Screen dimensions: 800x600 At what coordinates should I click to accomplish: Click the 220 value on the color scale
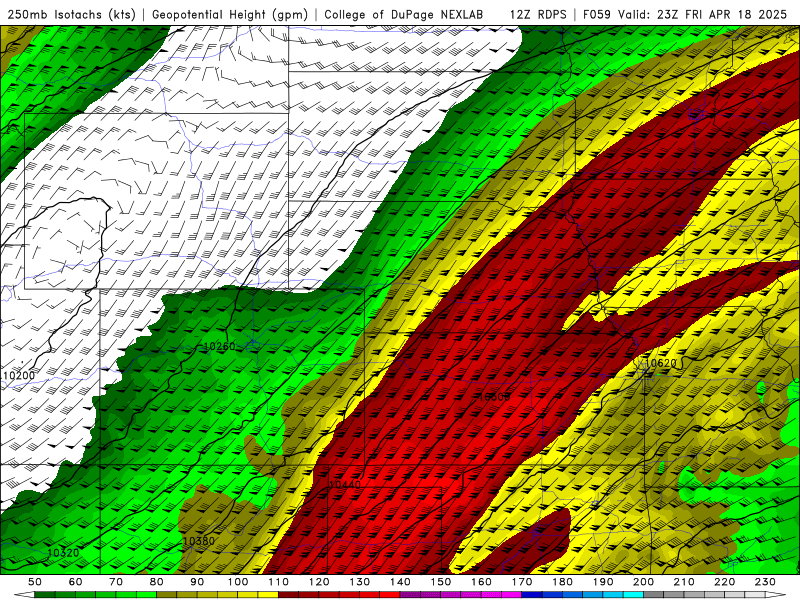(x=724, y=582)
